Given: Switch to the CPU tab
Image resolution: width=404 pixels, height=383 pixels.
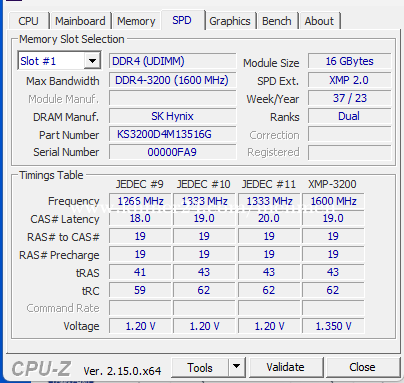Looking at the screenshot, I should click(29, 21).
